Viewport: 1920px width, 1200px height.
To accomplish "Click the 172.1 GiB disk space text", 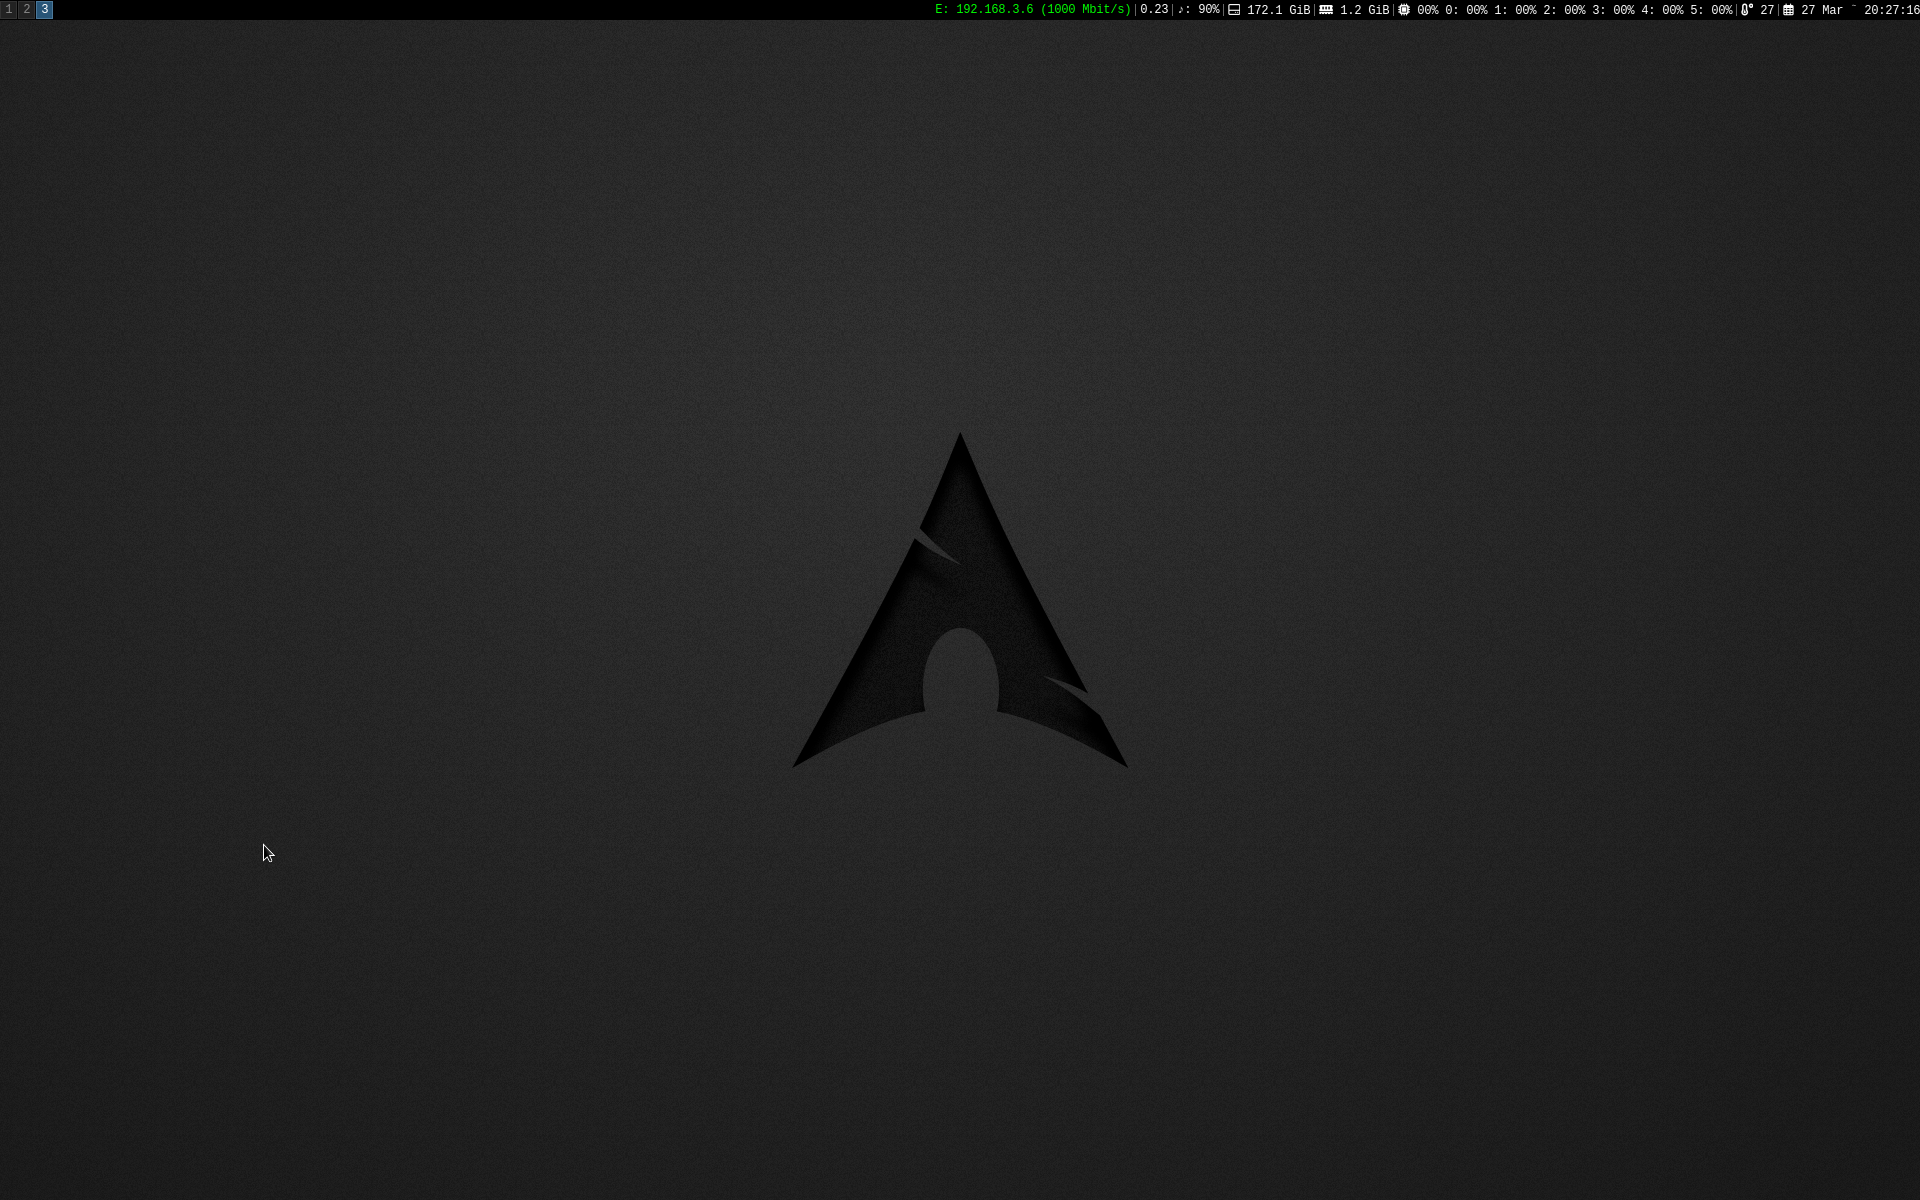I will (1278, 10).
